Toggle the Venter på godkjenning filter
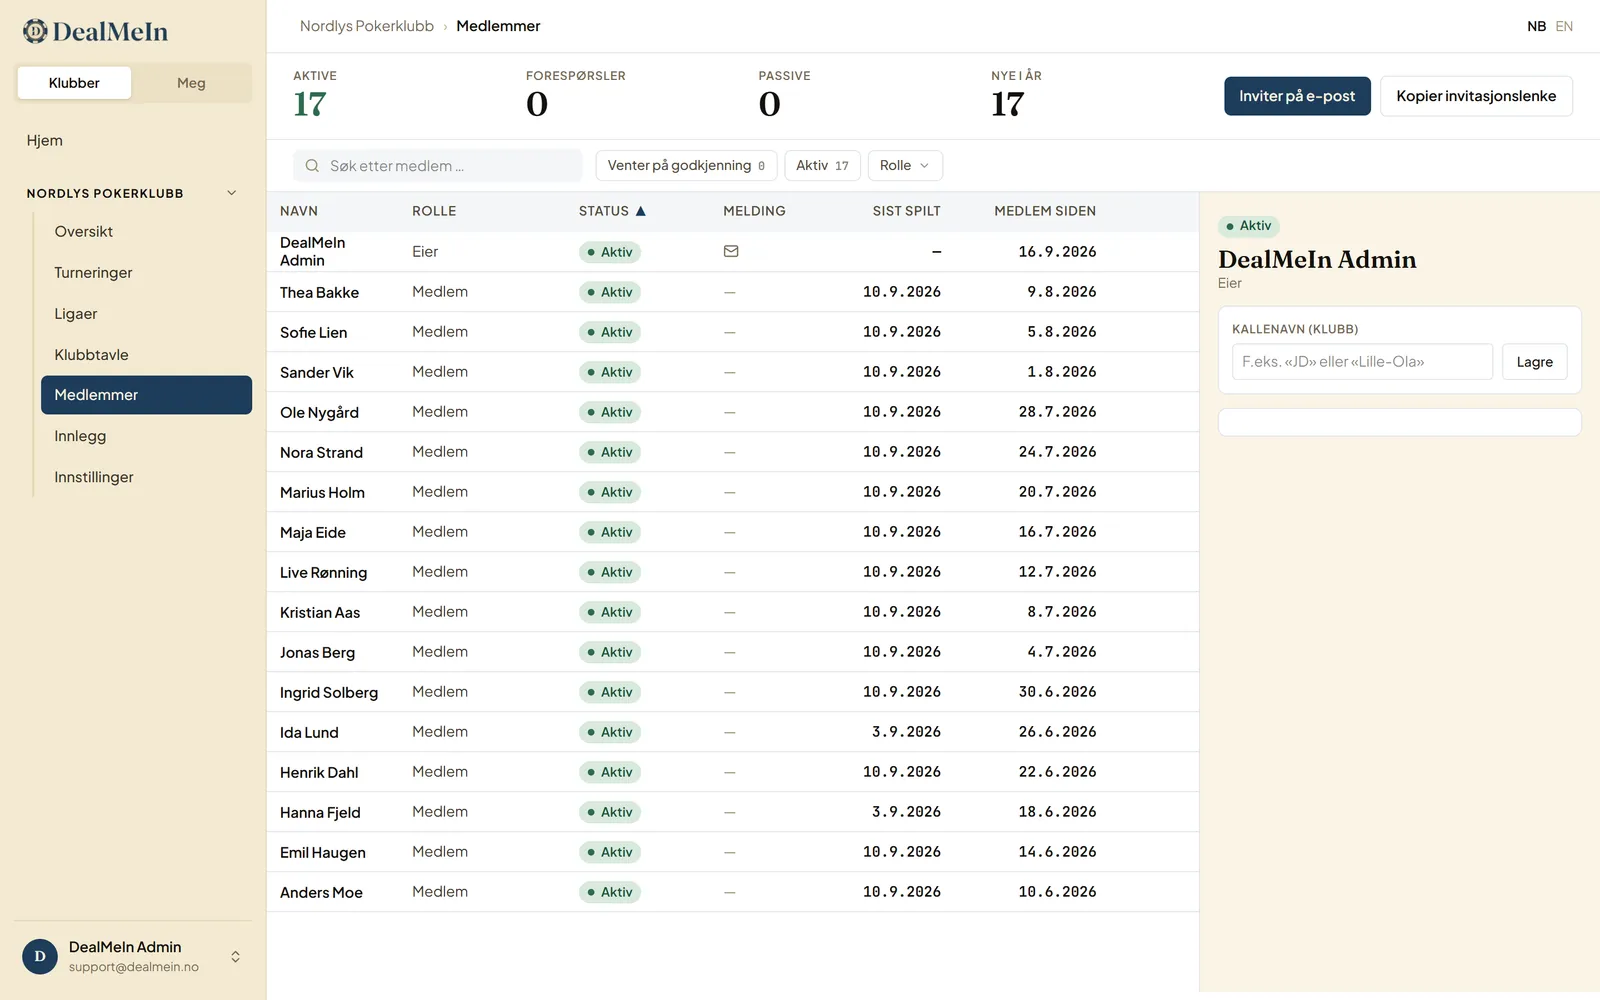This screenshot has height=1000, width=1600. 686,165
